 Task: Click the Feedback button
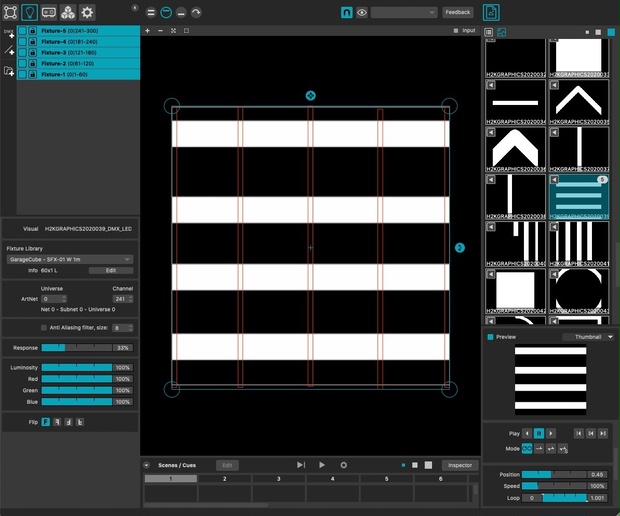coord(457,12)
